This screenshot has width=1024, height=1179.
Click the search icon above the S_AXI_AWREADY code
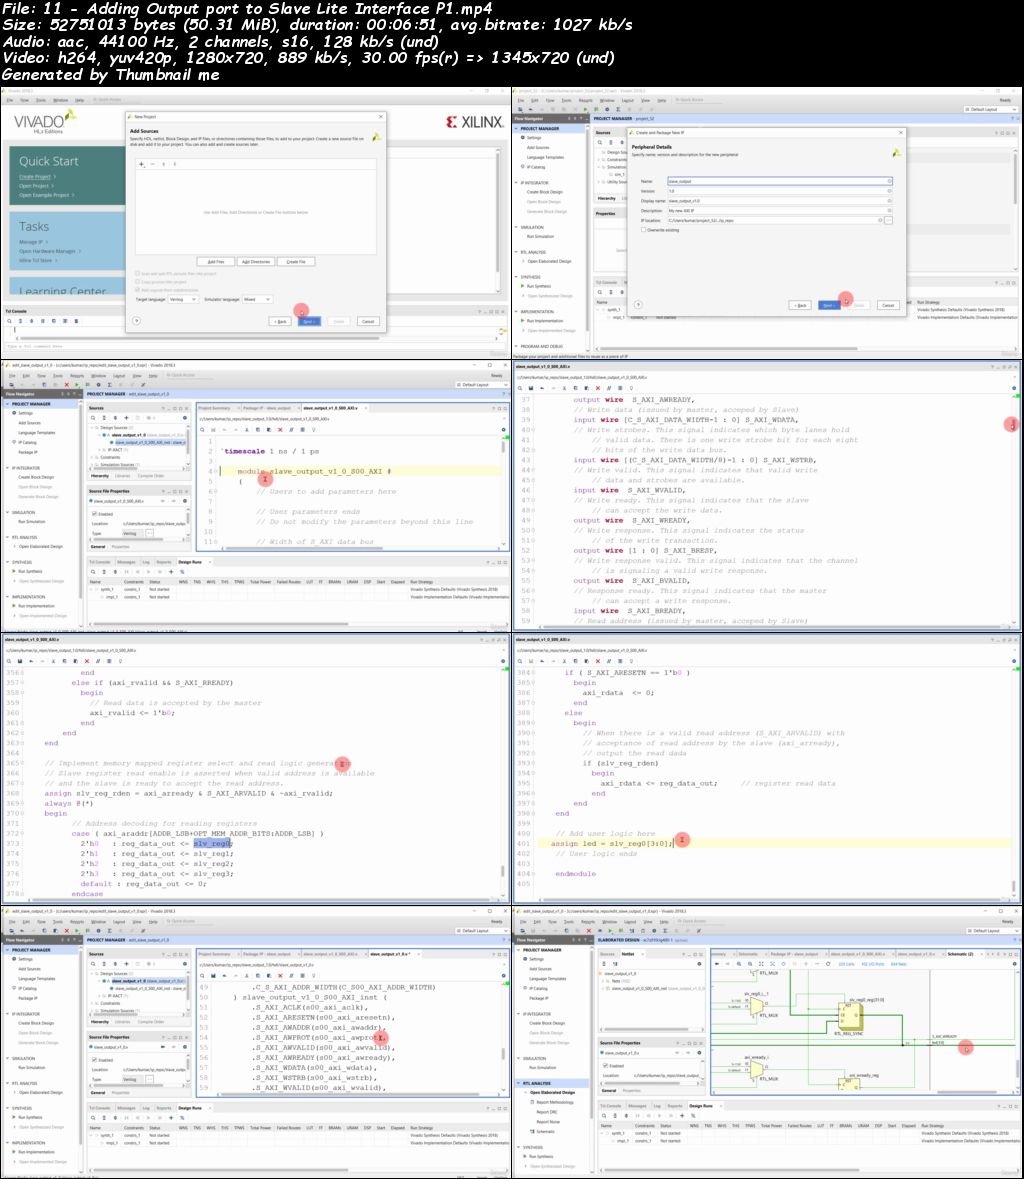pos(520,388)
